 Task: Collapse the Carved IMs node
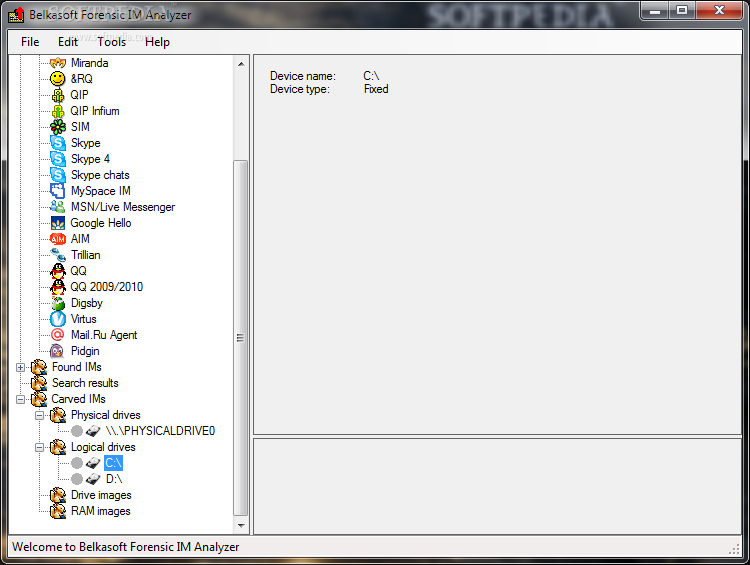(x=20, y=399)
